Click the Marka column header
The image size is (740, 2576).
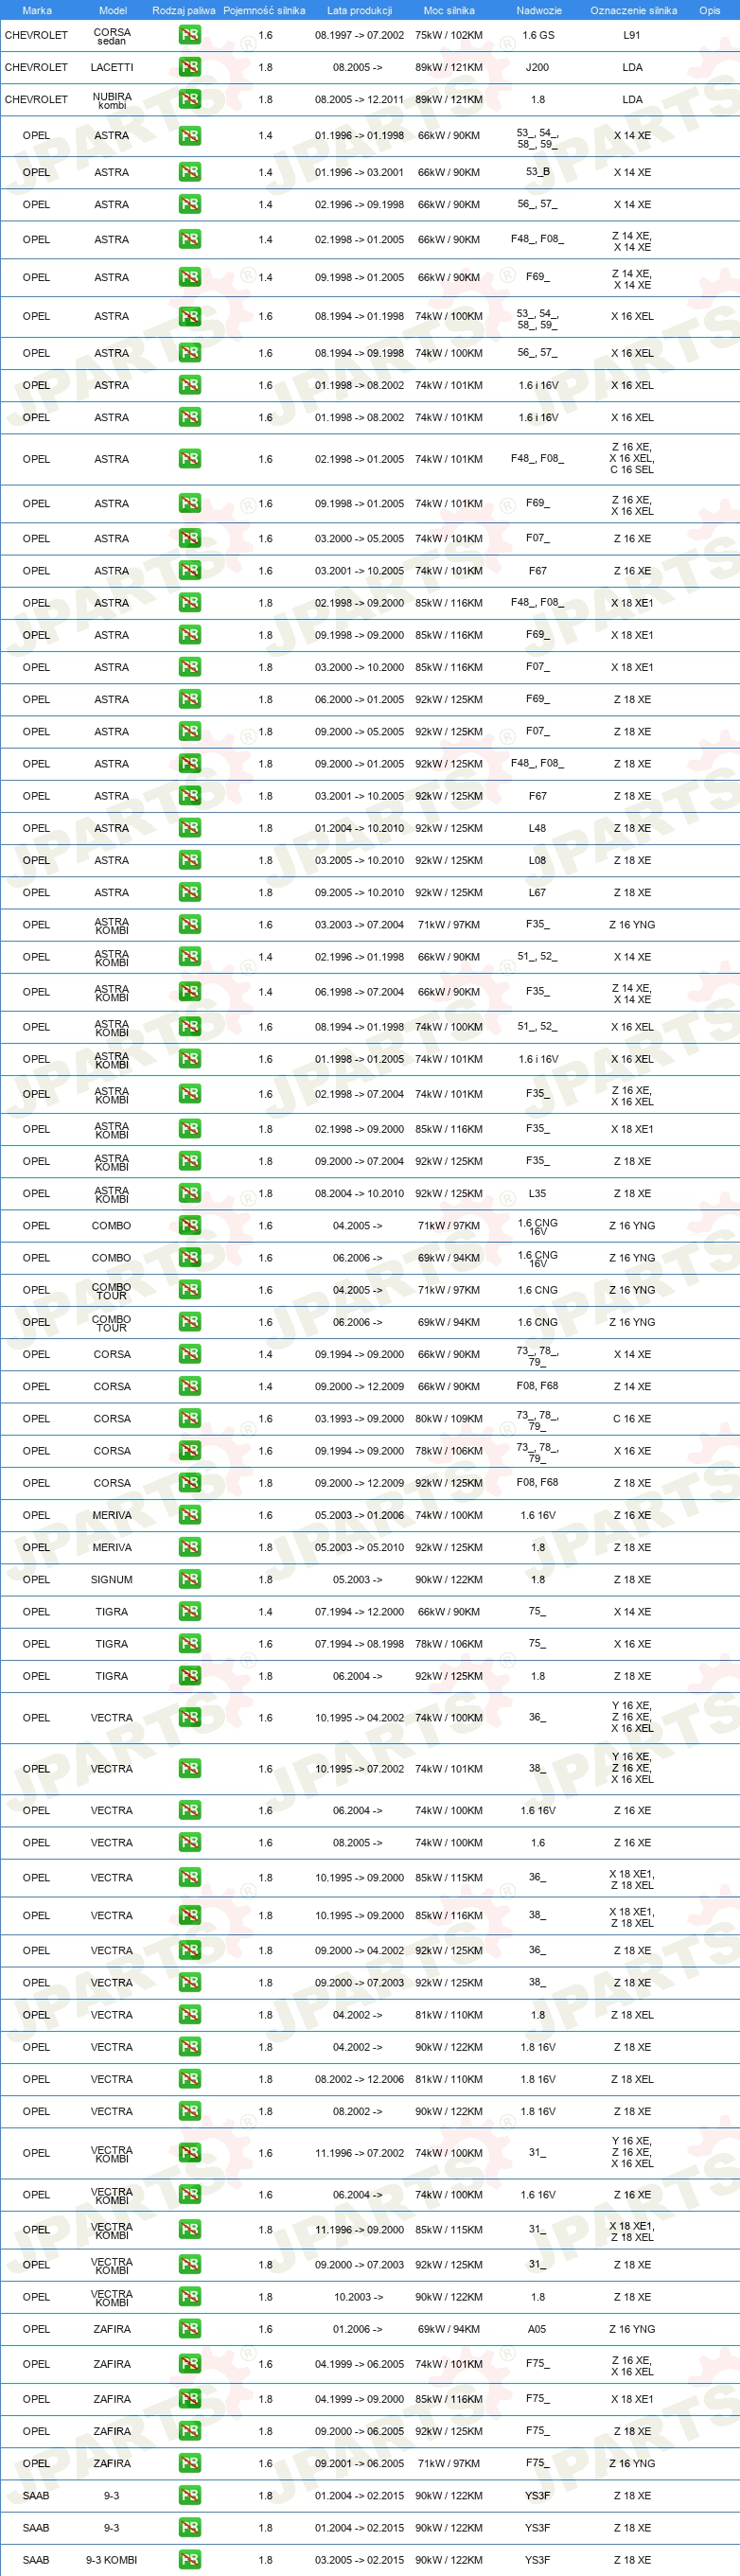37,10
